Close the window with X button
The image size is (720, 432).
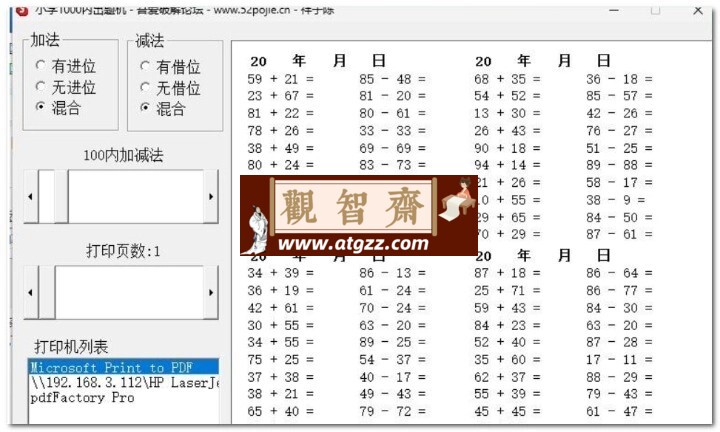698,11
